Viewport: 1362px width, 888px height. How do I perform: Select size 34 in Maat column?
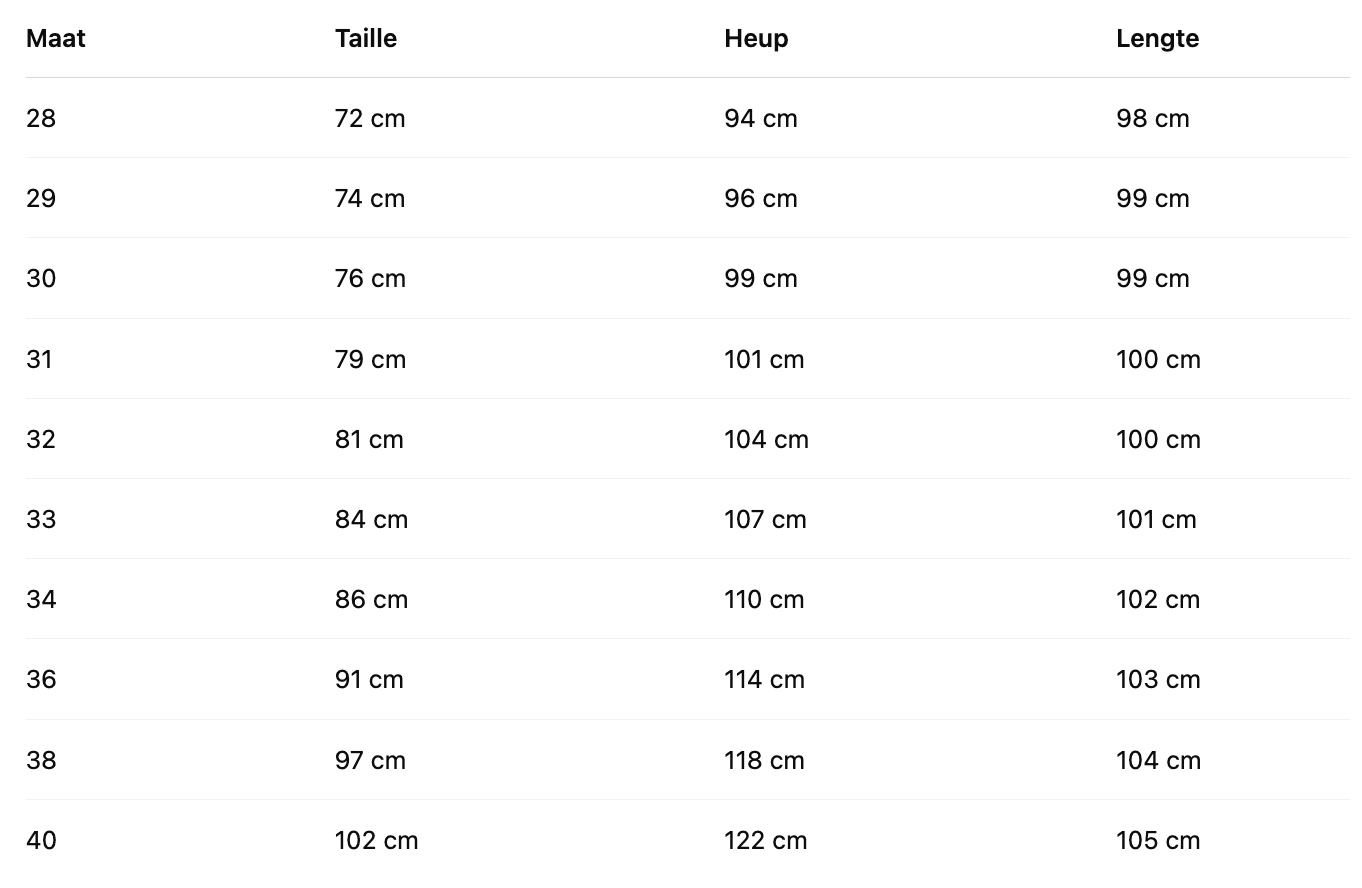(41, 600)
